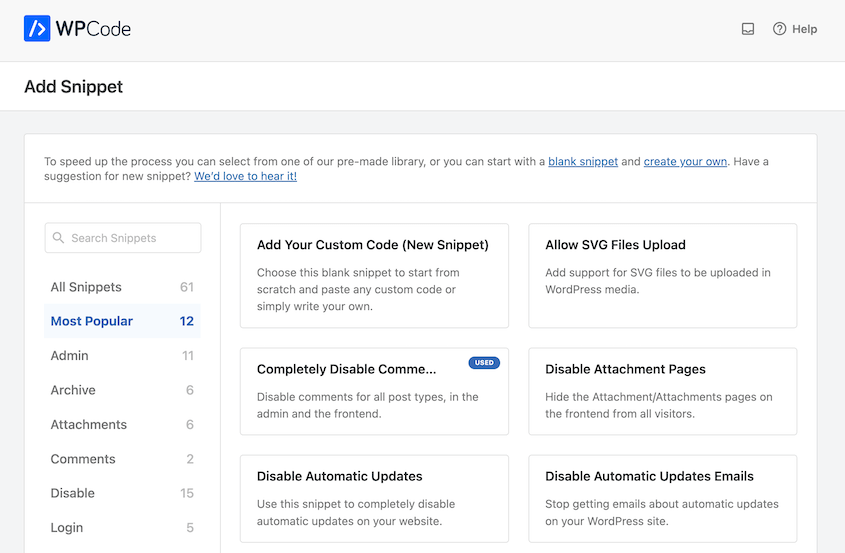Open the Comments snippets category
Viewport: 845px width, 553px height.
click(x=83, y=459)
